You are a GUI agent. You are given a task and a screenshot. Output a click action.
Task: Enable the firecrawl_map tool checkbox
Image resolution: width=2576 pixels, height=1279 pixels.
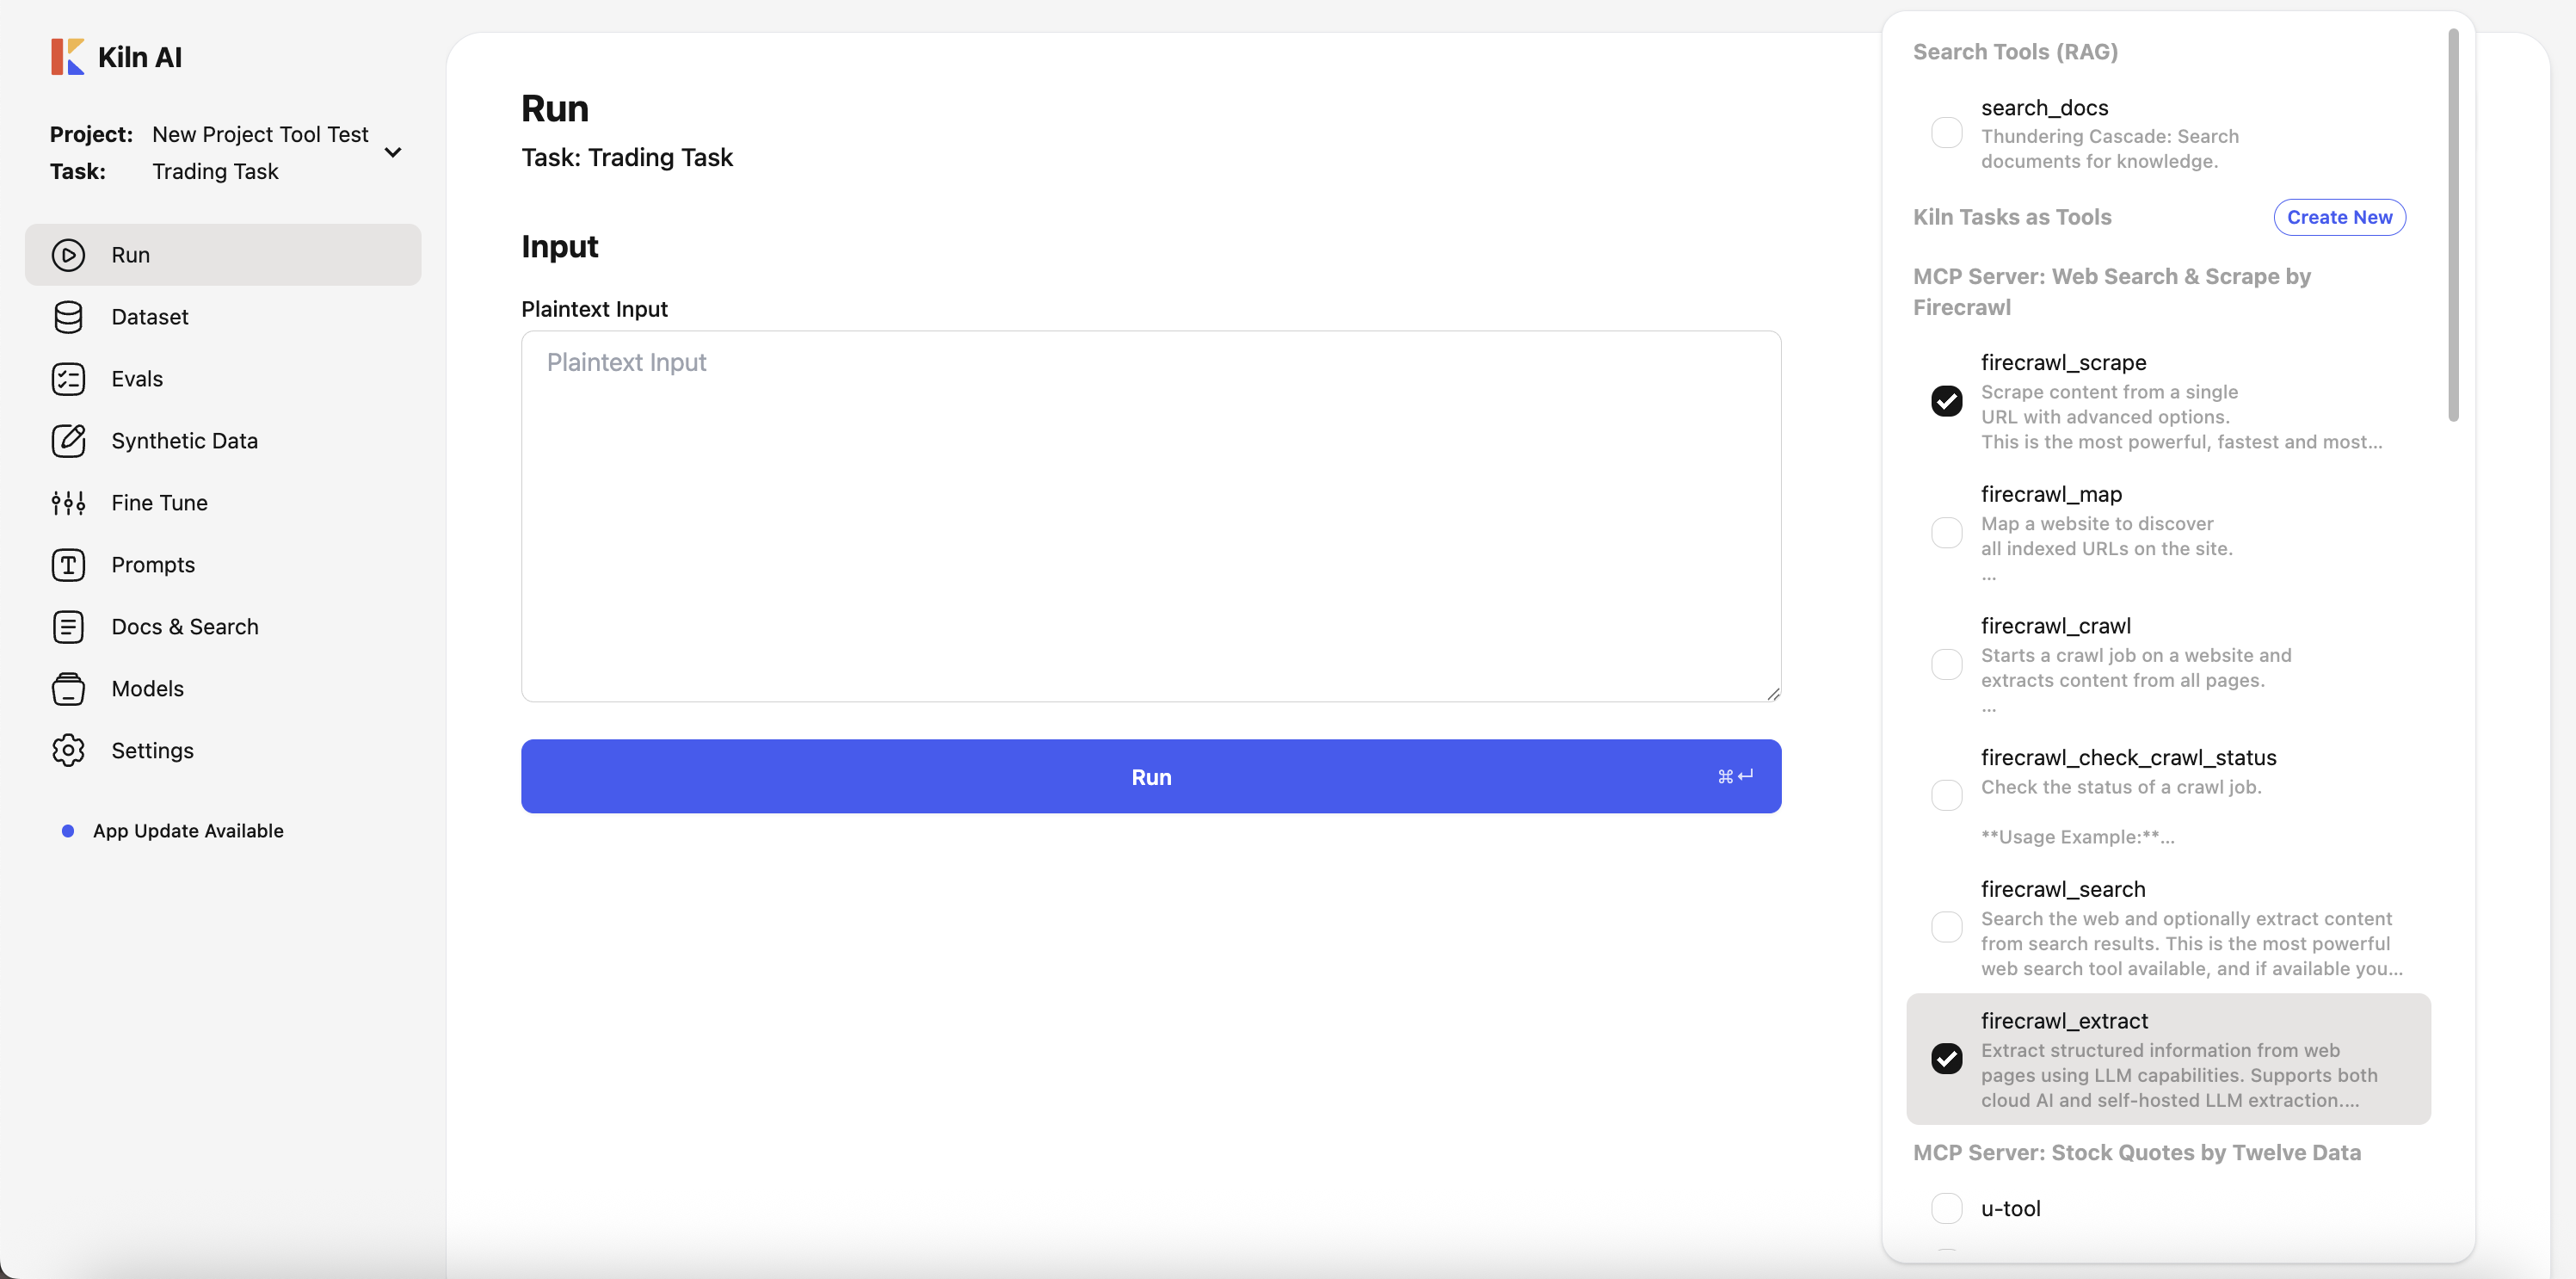pos(1946,532)
